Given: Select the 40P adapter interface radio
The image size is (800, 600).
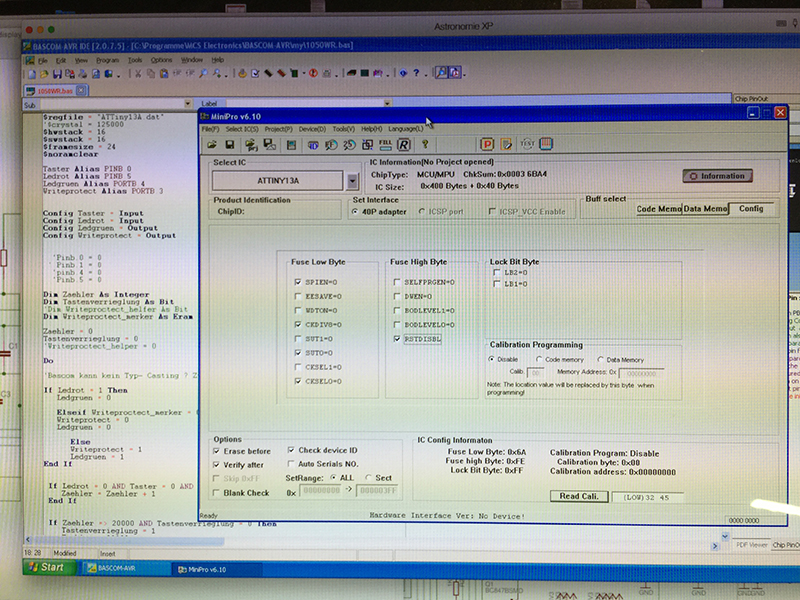Looking at the screenshot, I should pos(355,212).
